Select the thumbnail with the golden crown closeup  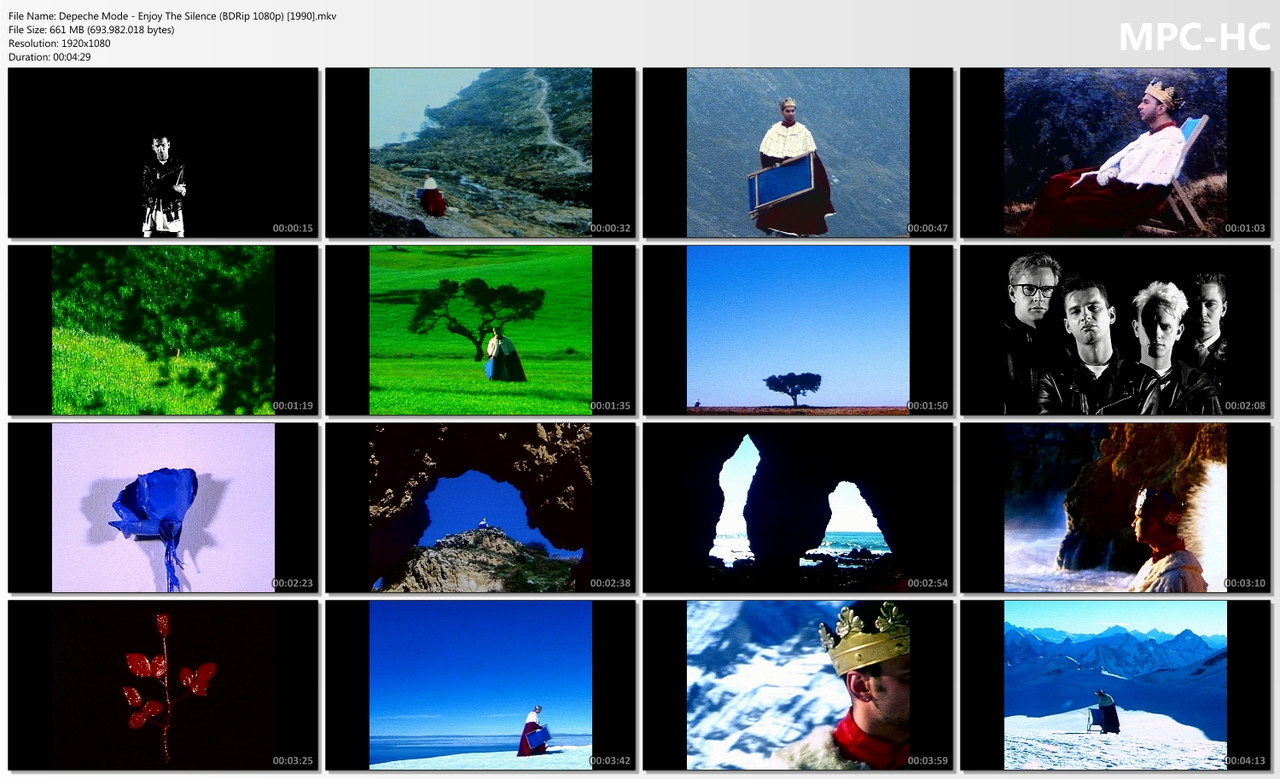pos(797,685)
